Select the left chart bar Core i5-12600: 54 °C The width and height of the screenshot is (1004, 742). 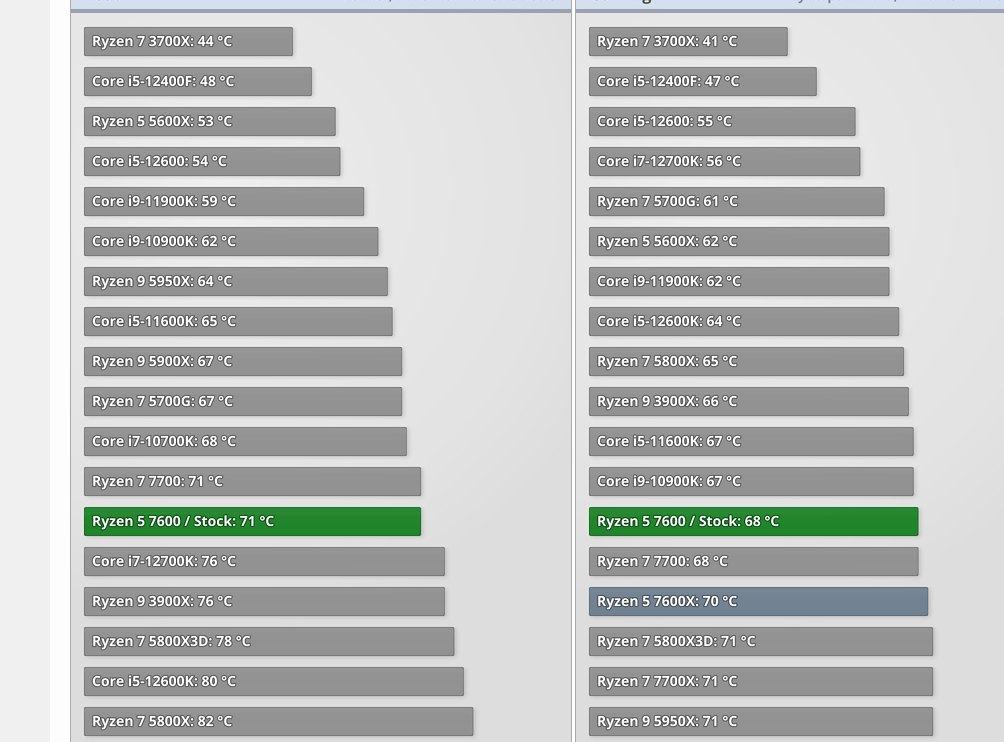pos(212,161)
